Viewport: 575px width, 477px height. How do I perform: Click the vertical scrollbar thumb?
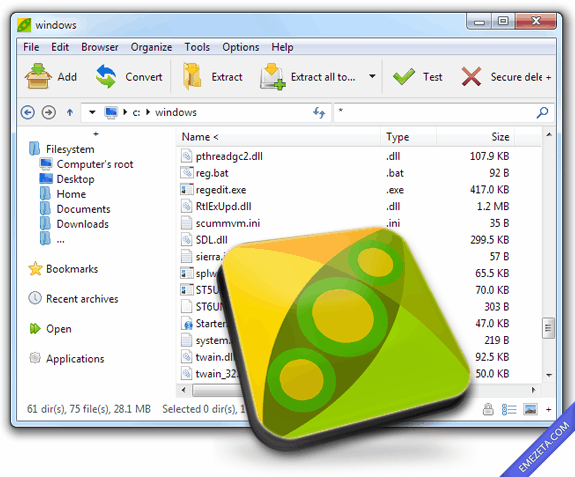(x=548, y=328)
